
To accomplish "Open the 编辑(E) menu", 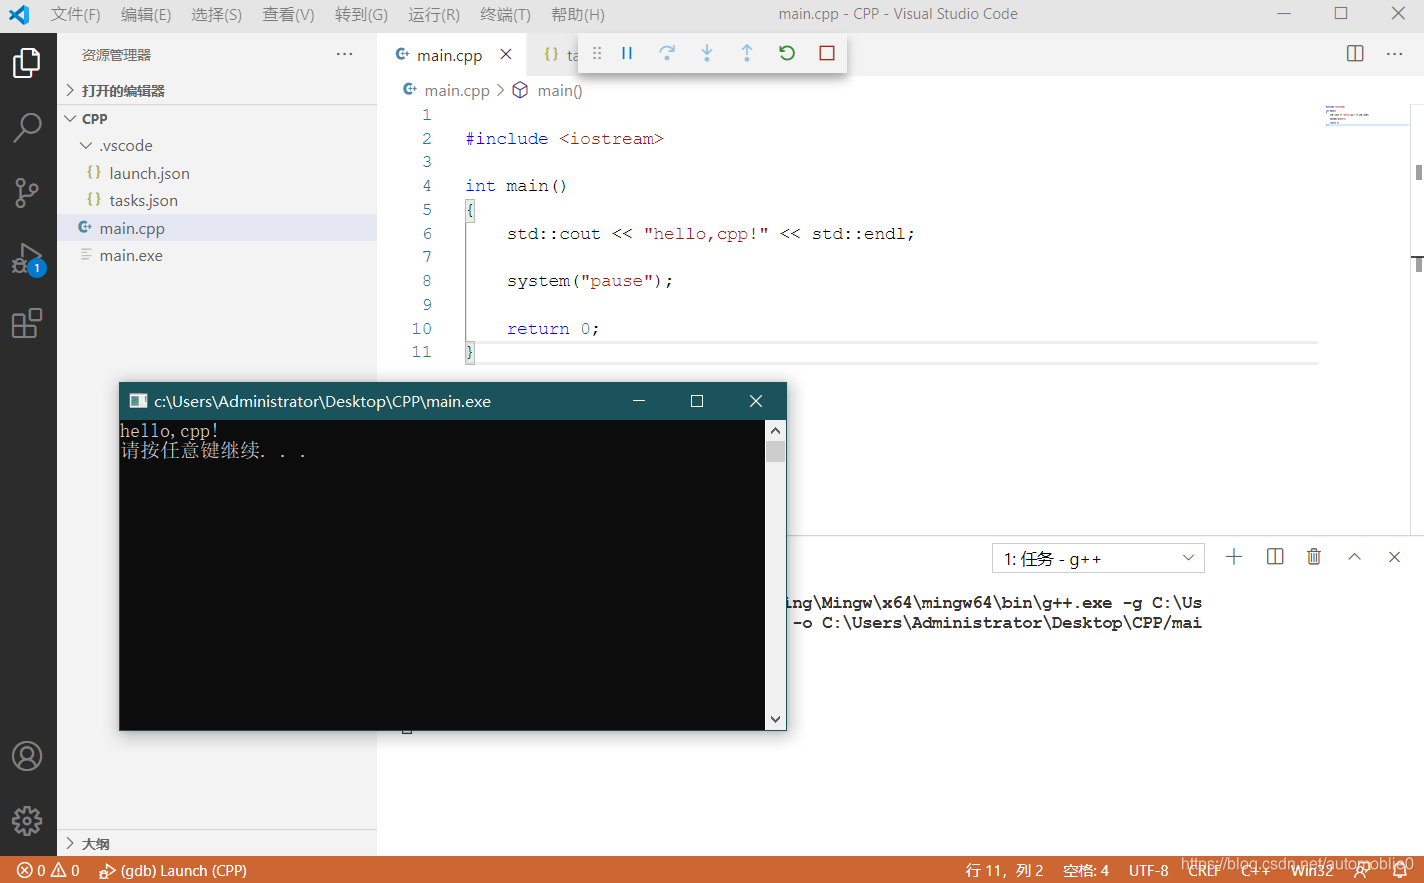I will pos(146,14).
